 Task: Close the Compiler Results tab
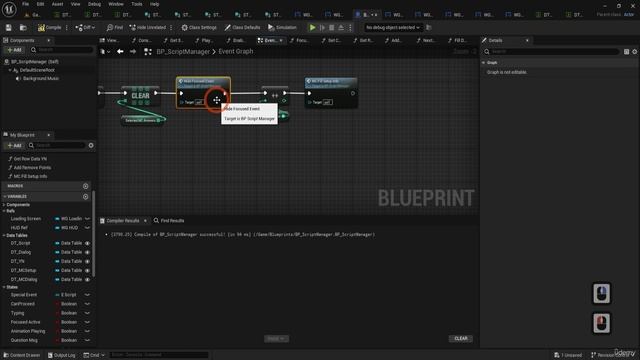point(145,221)
